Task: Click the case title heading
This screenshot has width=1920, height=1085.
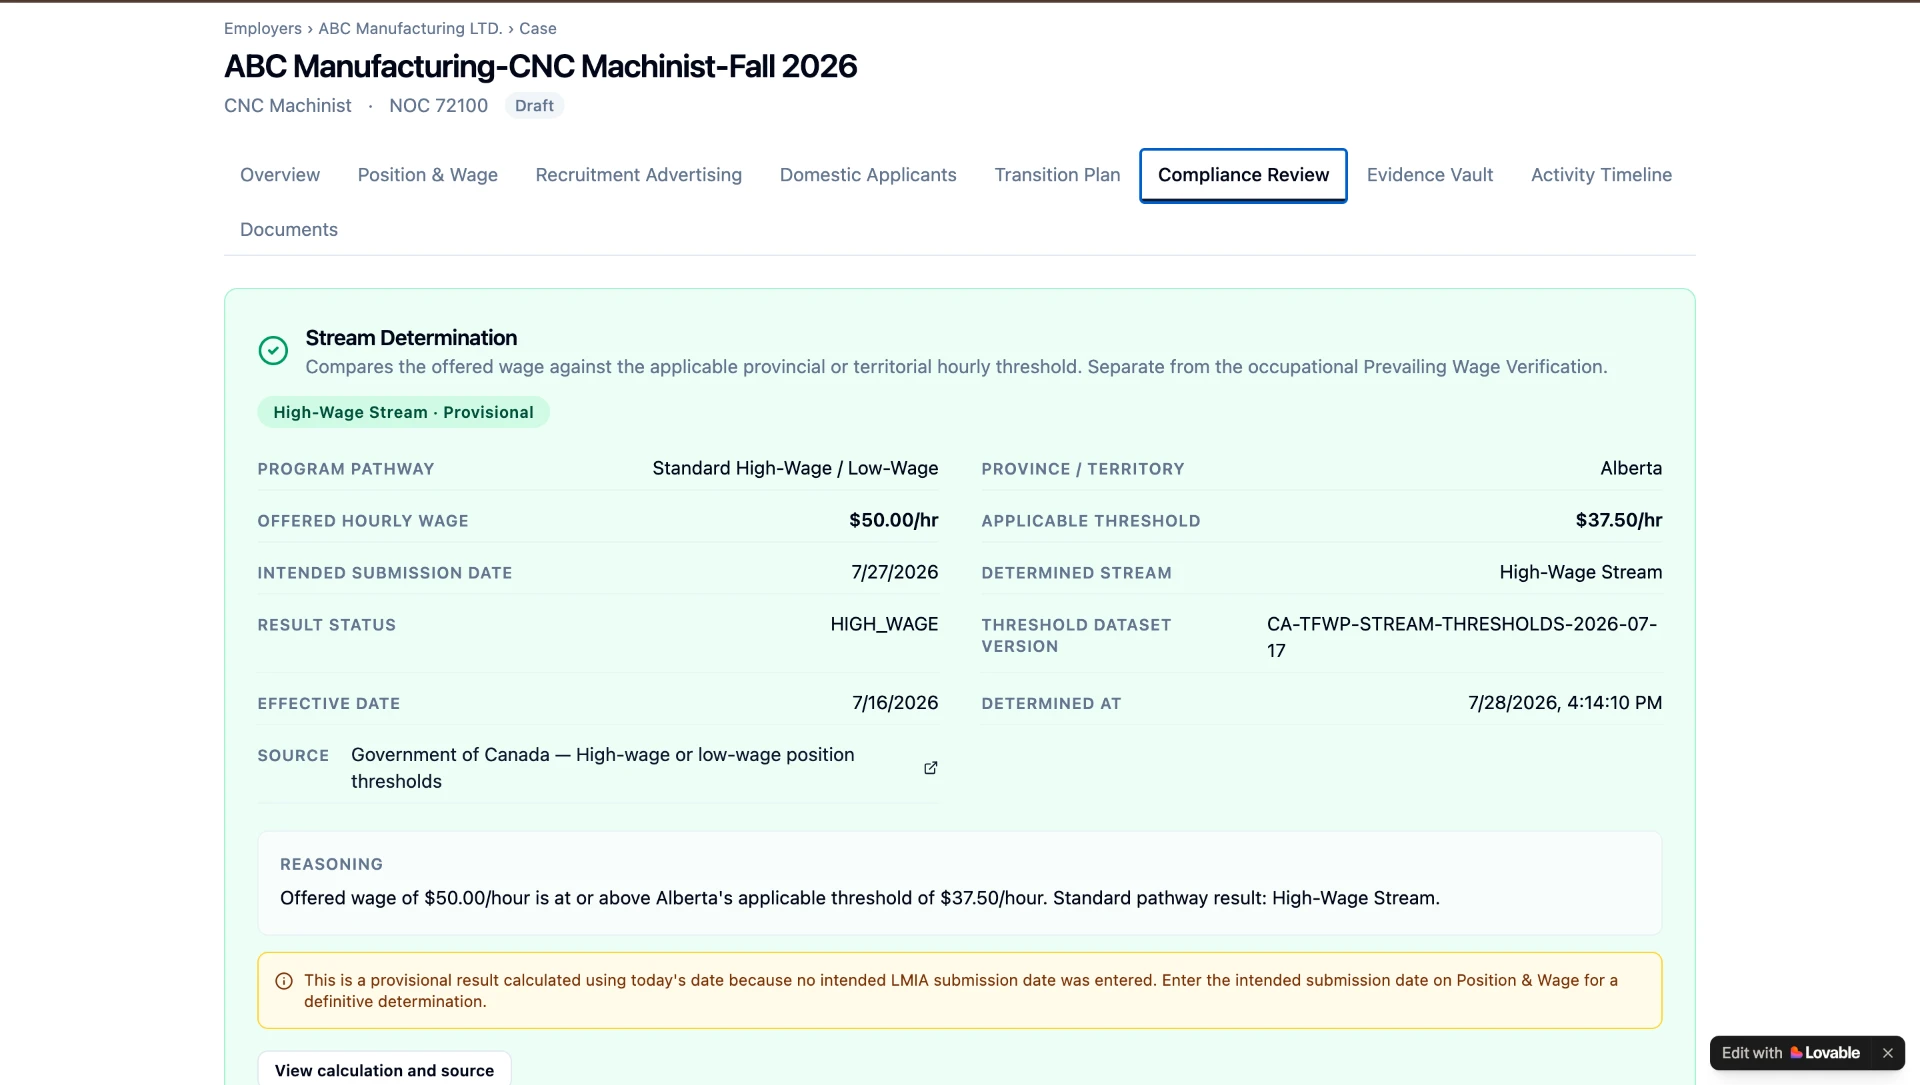Action: (540, 66)
